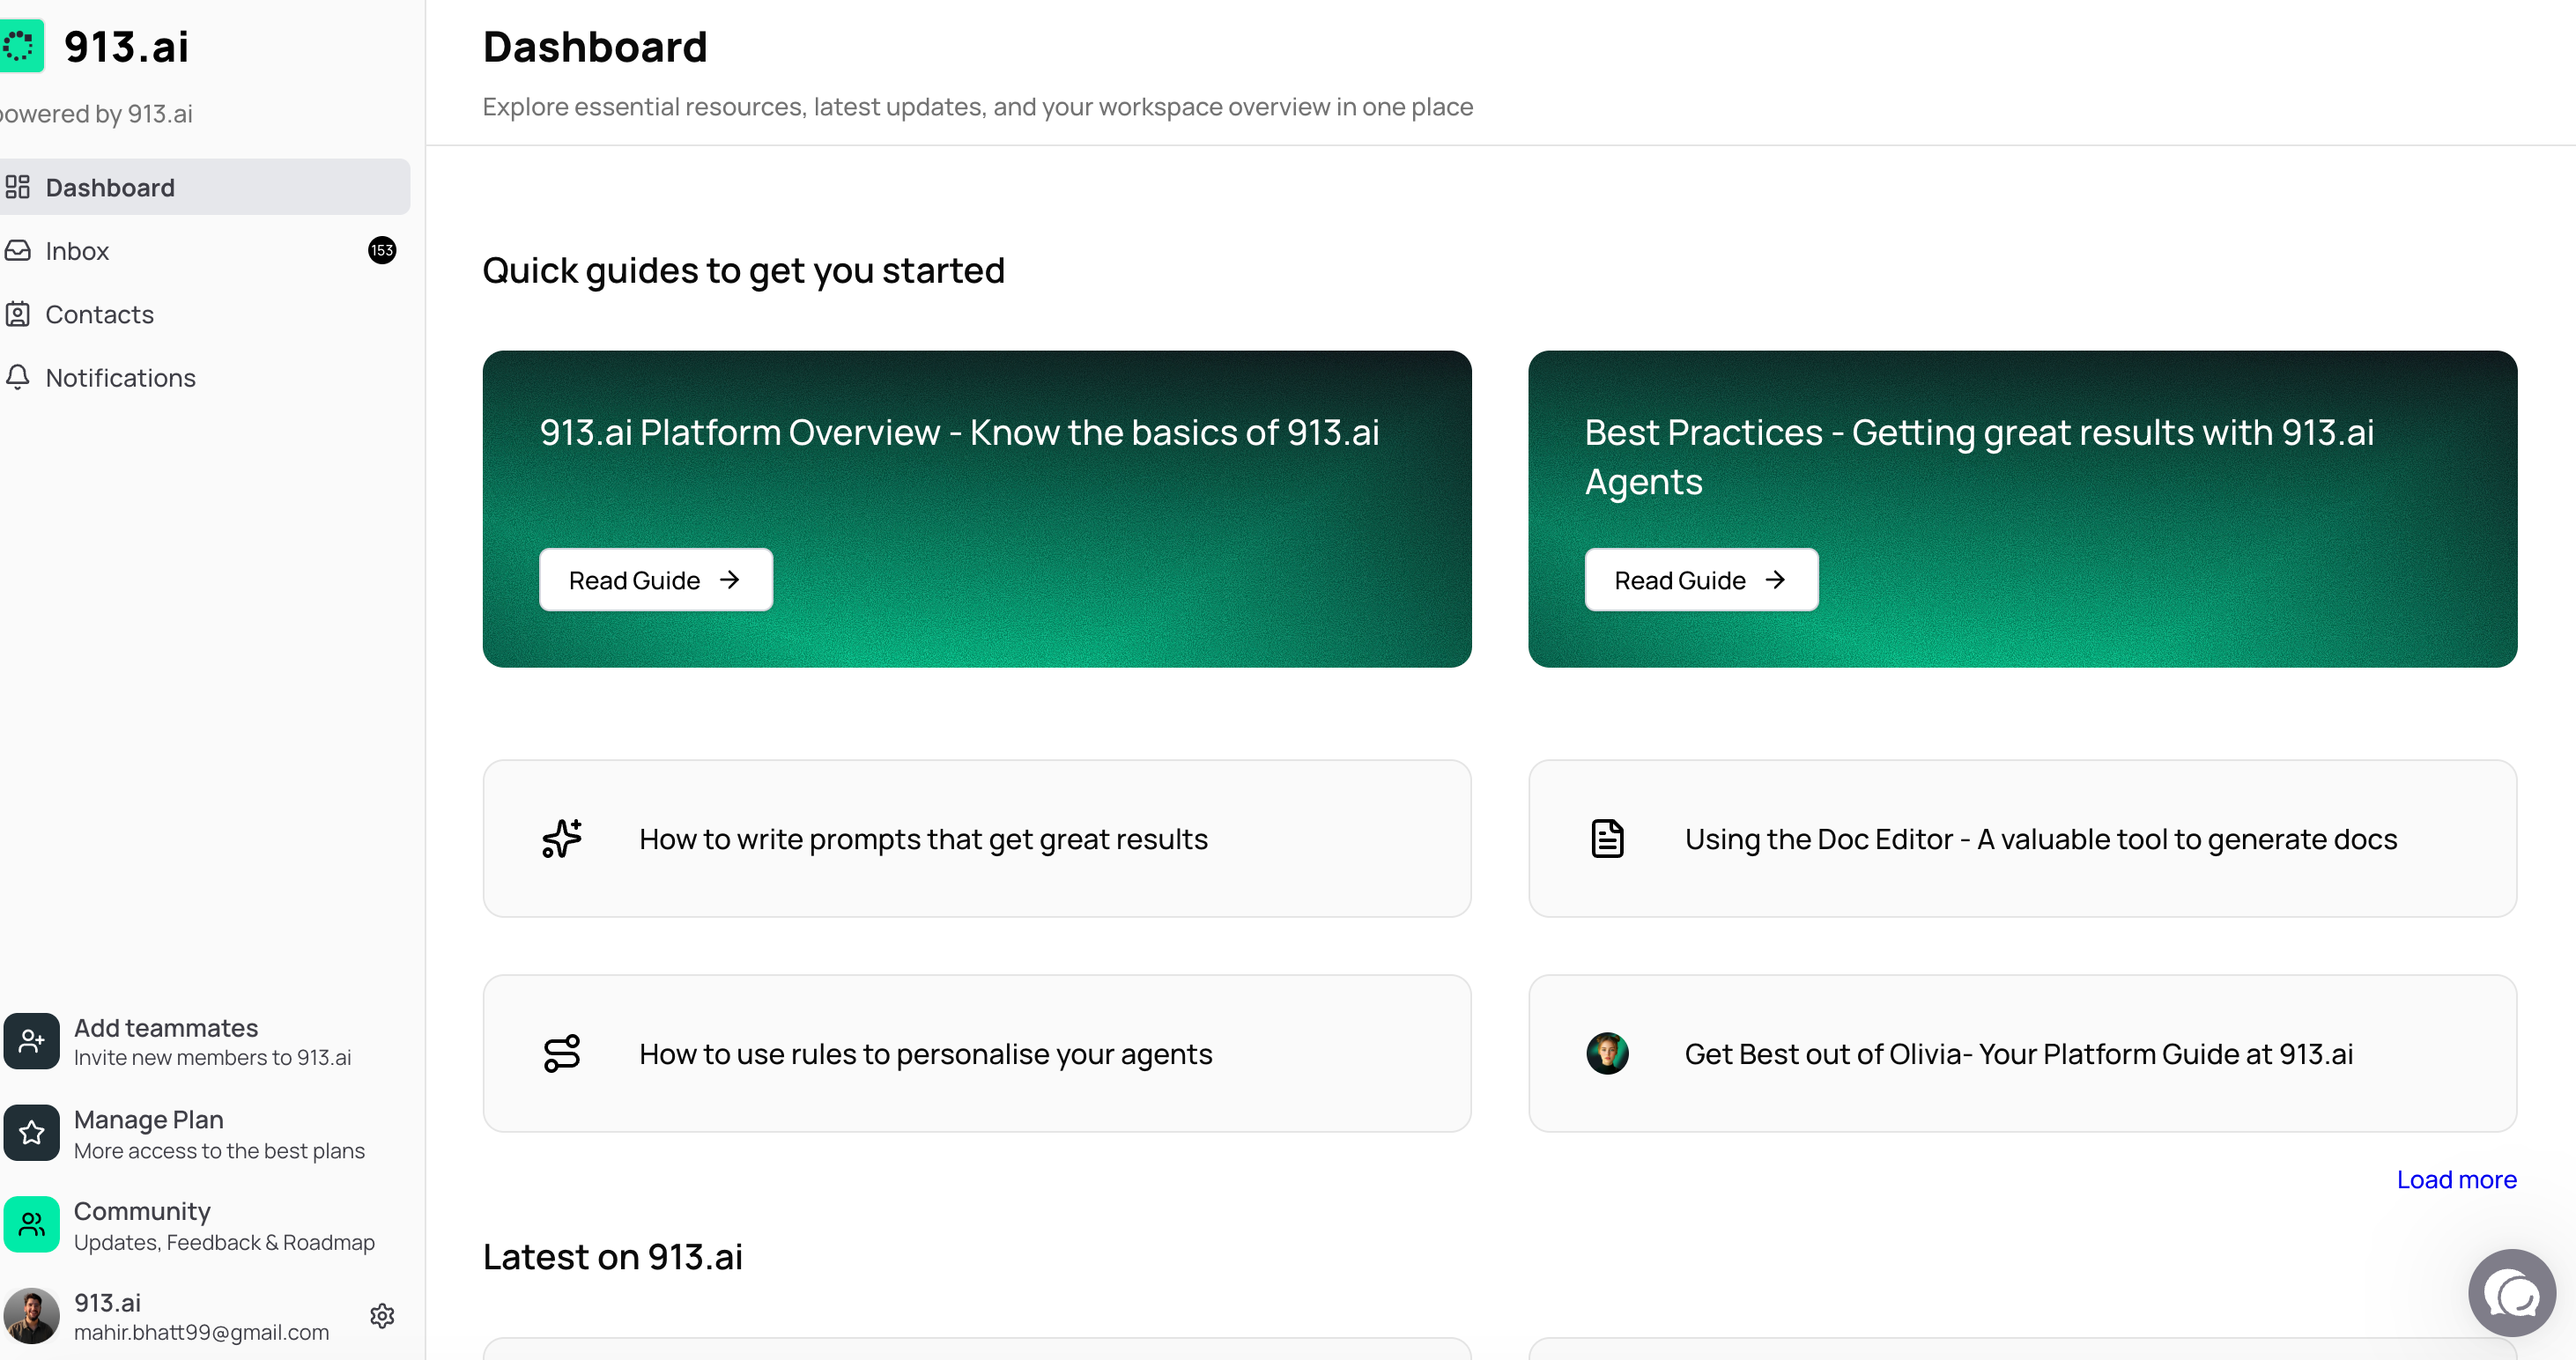Click the Add teammates person-plus icon
This screenshot has height=1360, width=2576.
pos(31,1041)
